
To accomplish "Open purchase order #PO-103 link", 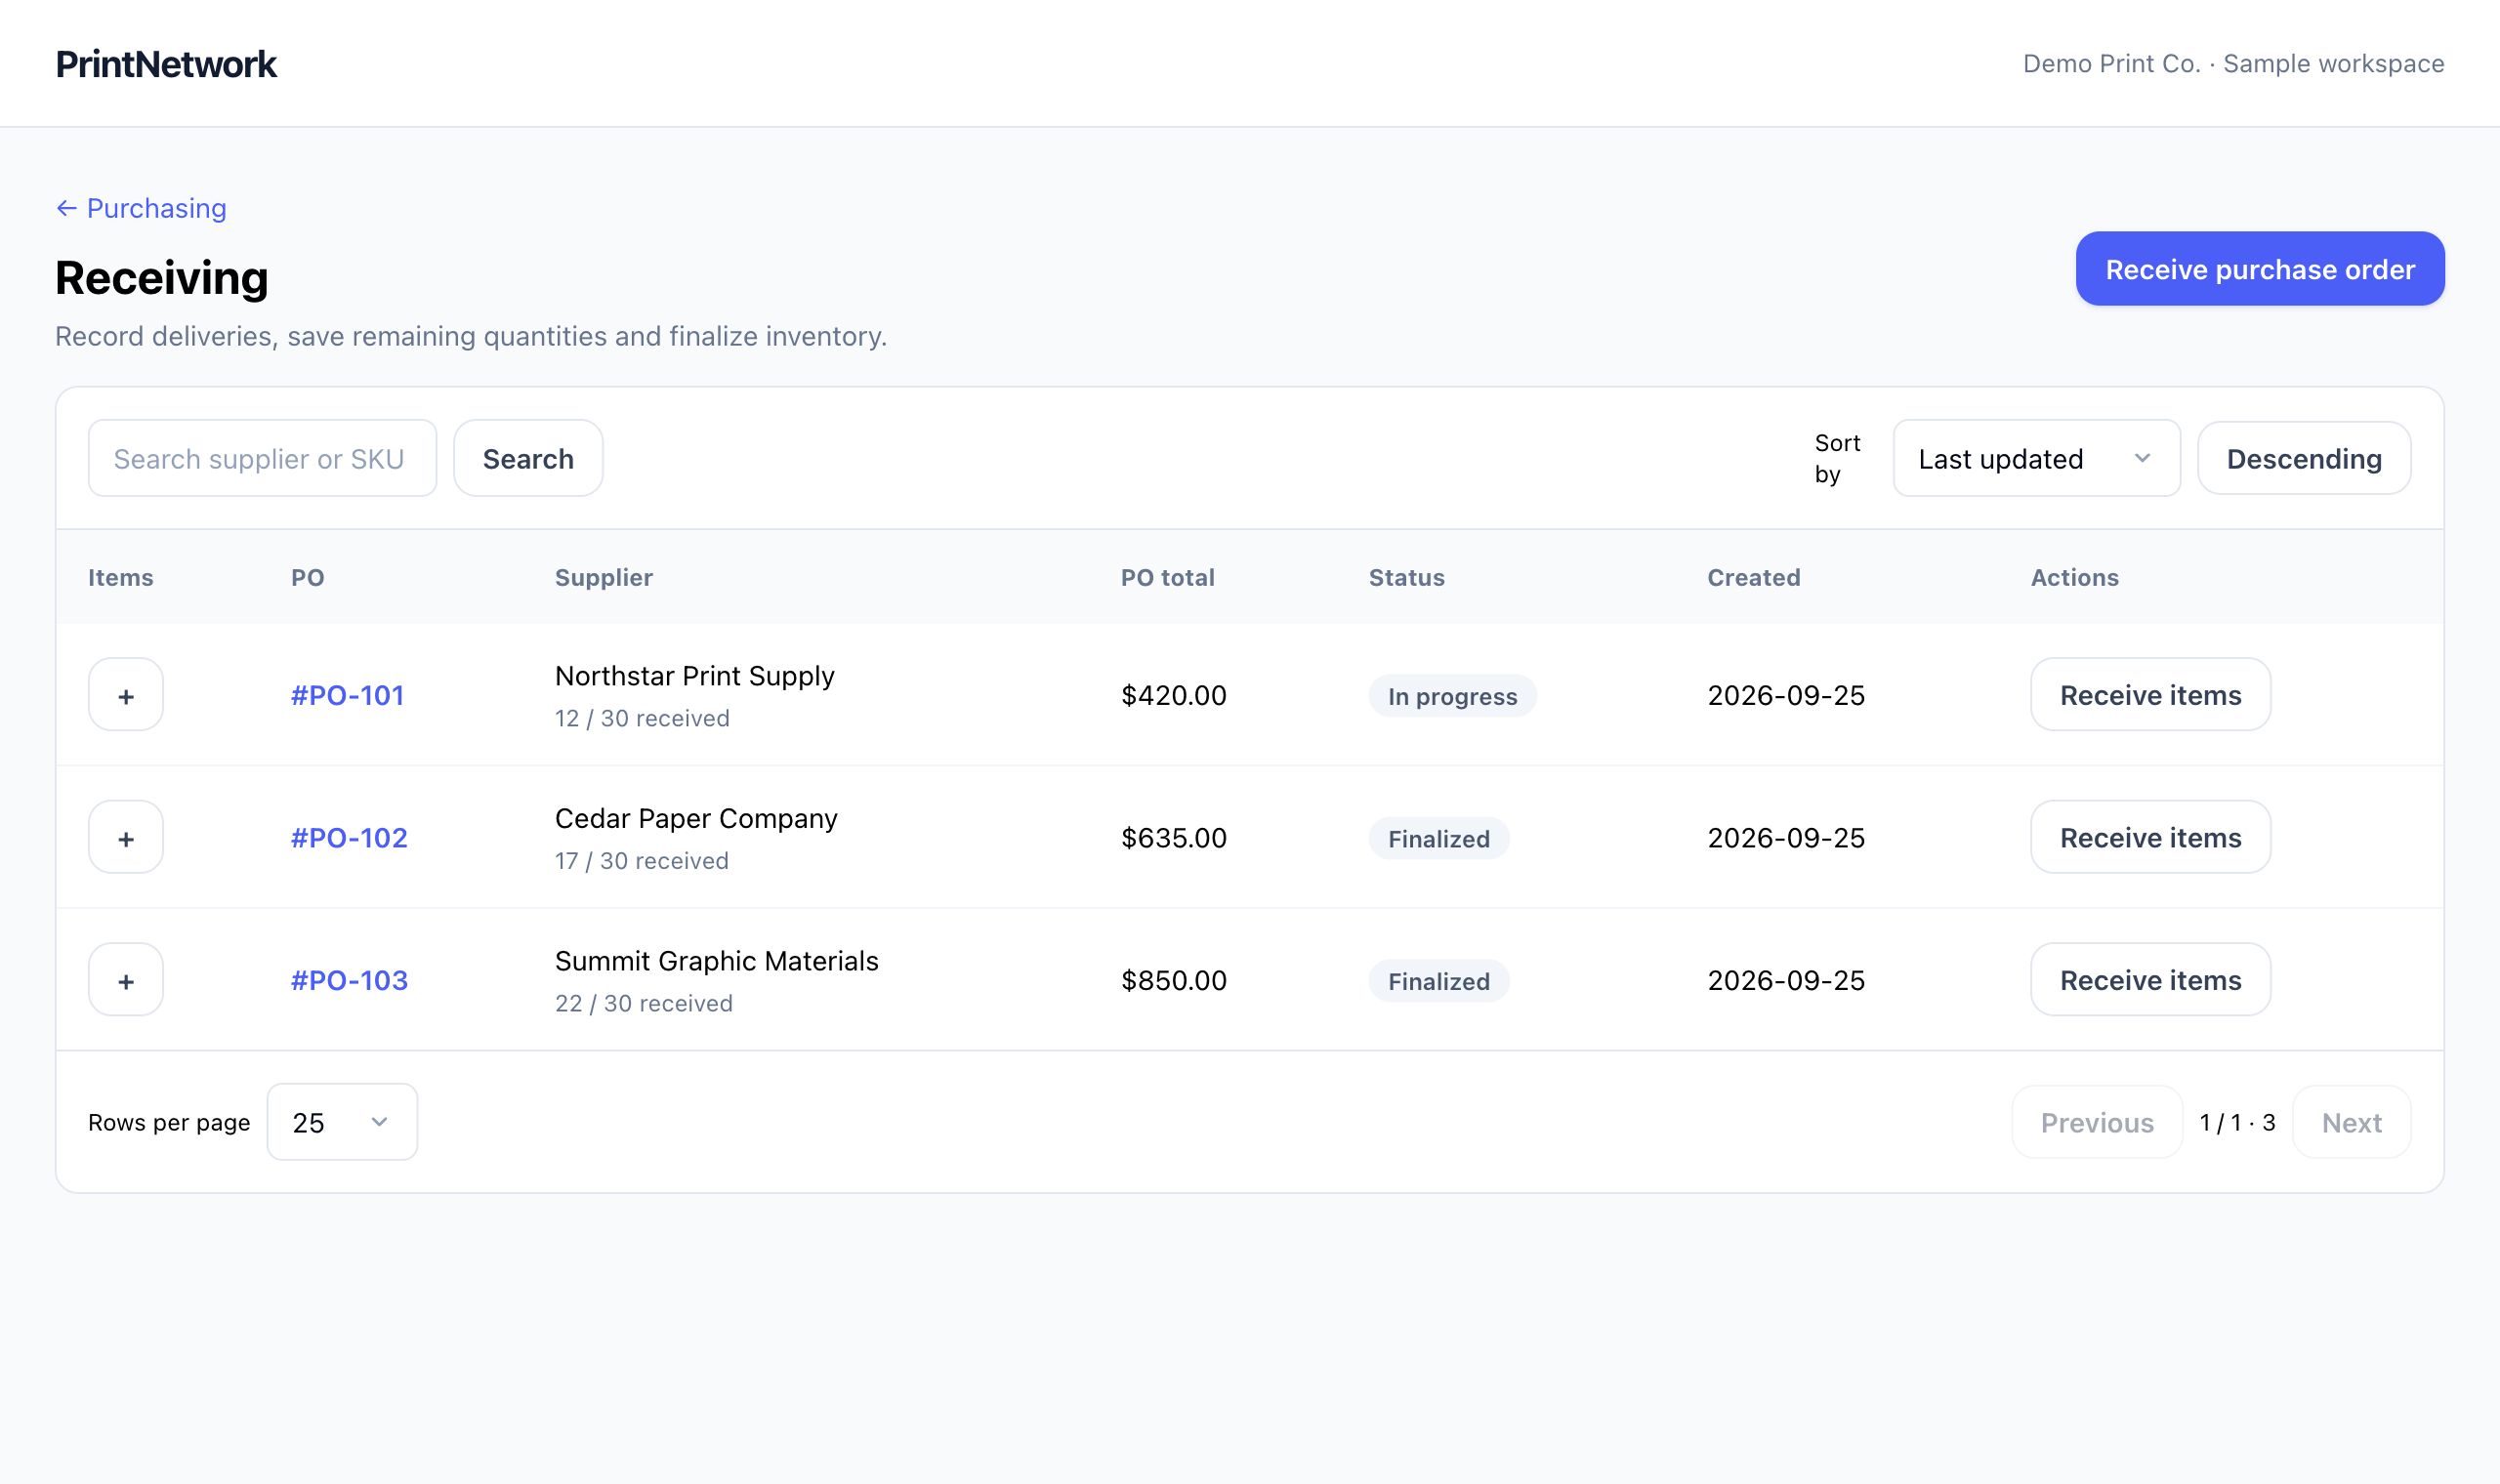I will pyautogui.click(x=349, y=980).
